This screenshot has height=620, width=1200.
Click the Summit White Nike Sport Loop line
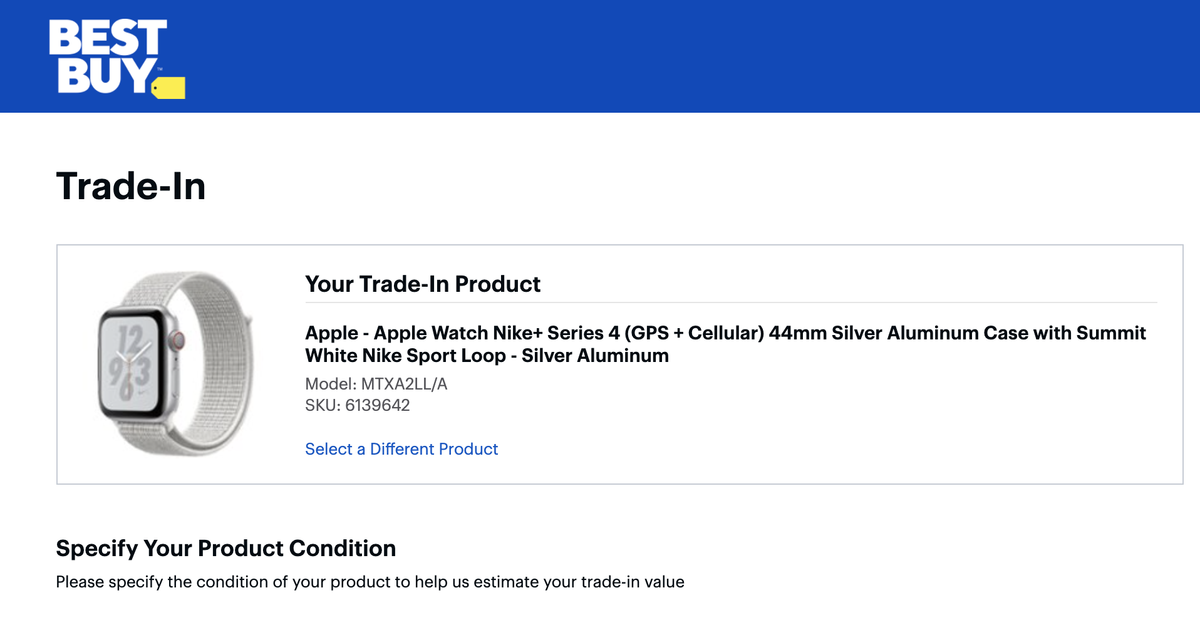(486, 355)
